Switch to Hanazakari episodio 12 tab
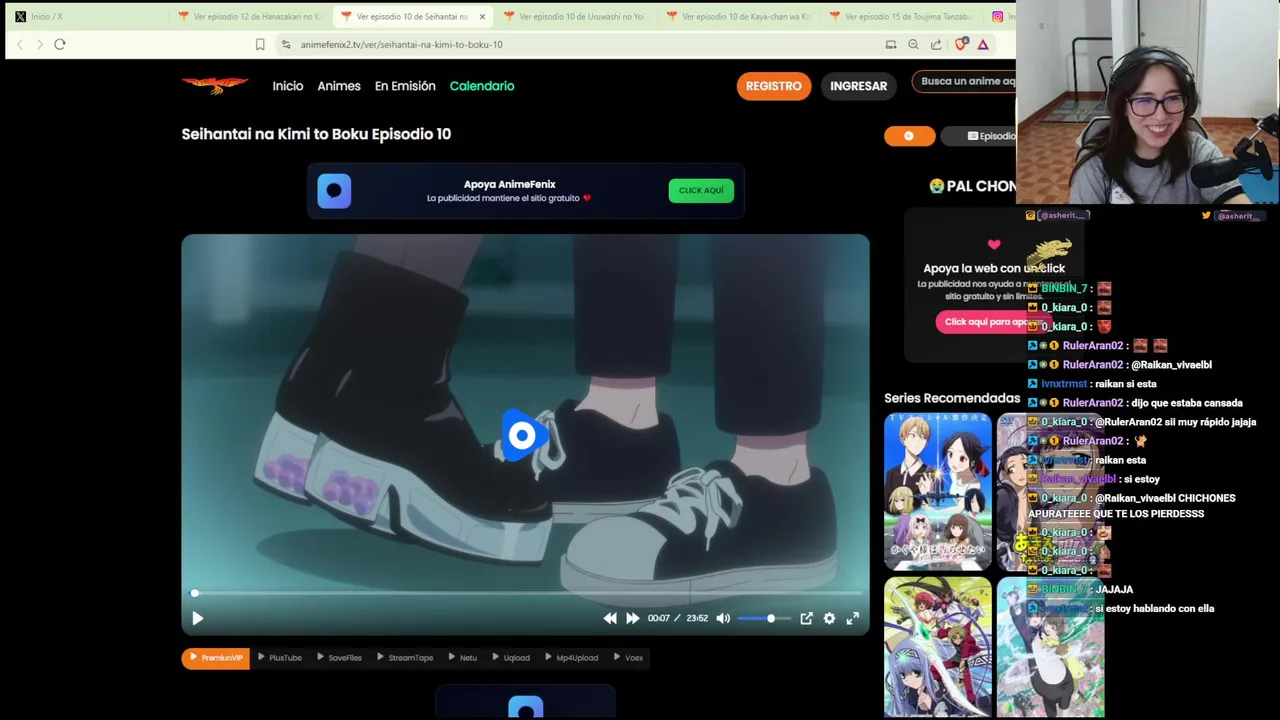Viewport: 1280px width, 720px height. [x=250, y=17]
